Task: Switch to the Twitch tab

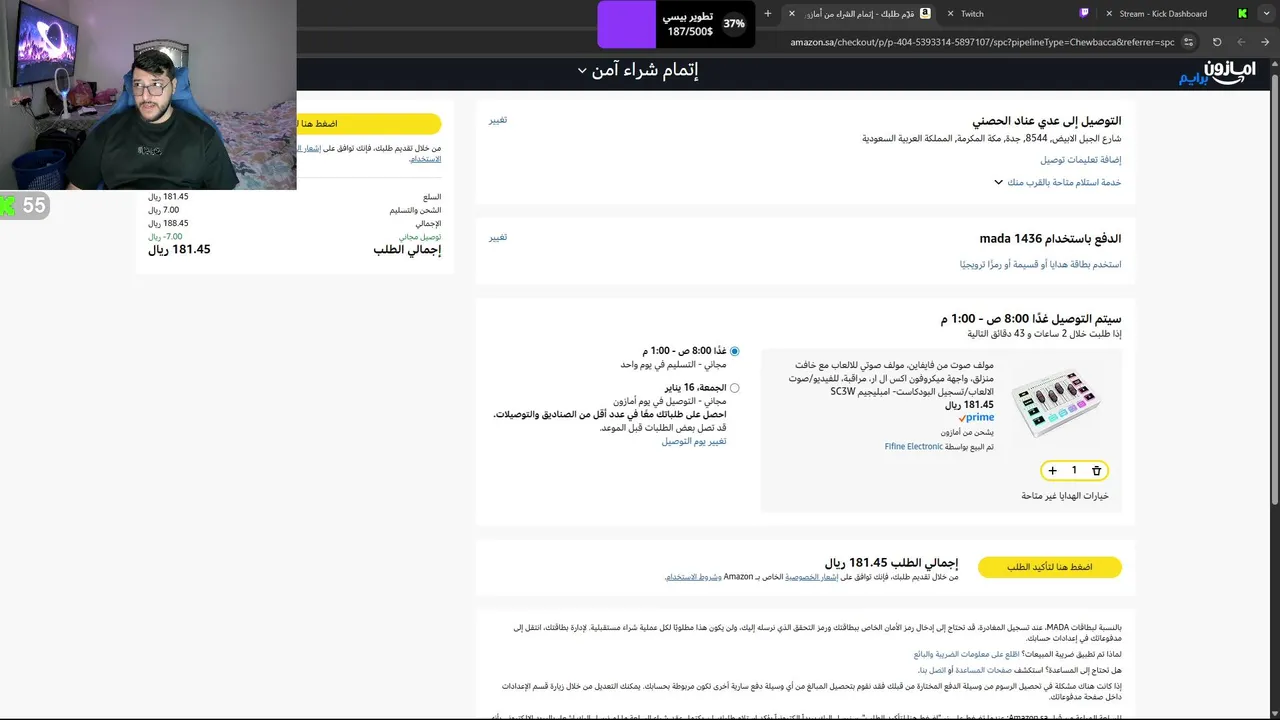Action: pos(1015,14)
